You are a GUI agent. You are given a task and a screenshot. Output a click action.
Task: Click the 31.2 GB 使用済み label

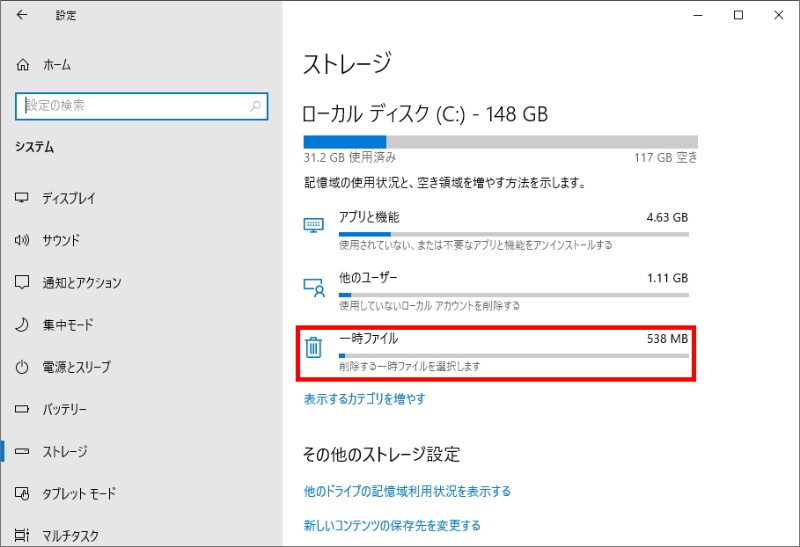(x=350, y=157)
